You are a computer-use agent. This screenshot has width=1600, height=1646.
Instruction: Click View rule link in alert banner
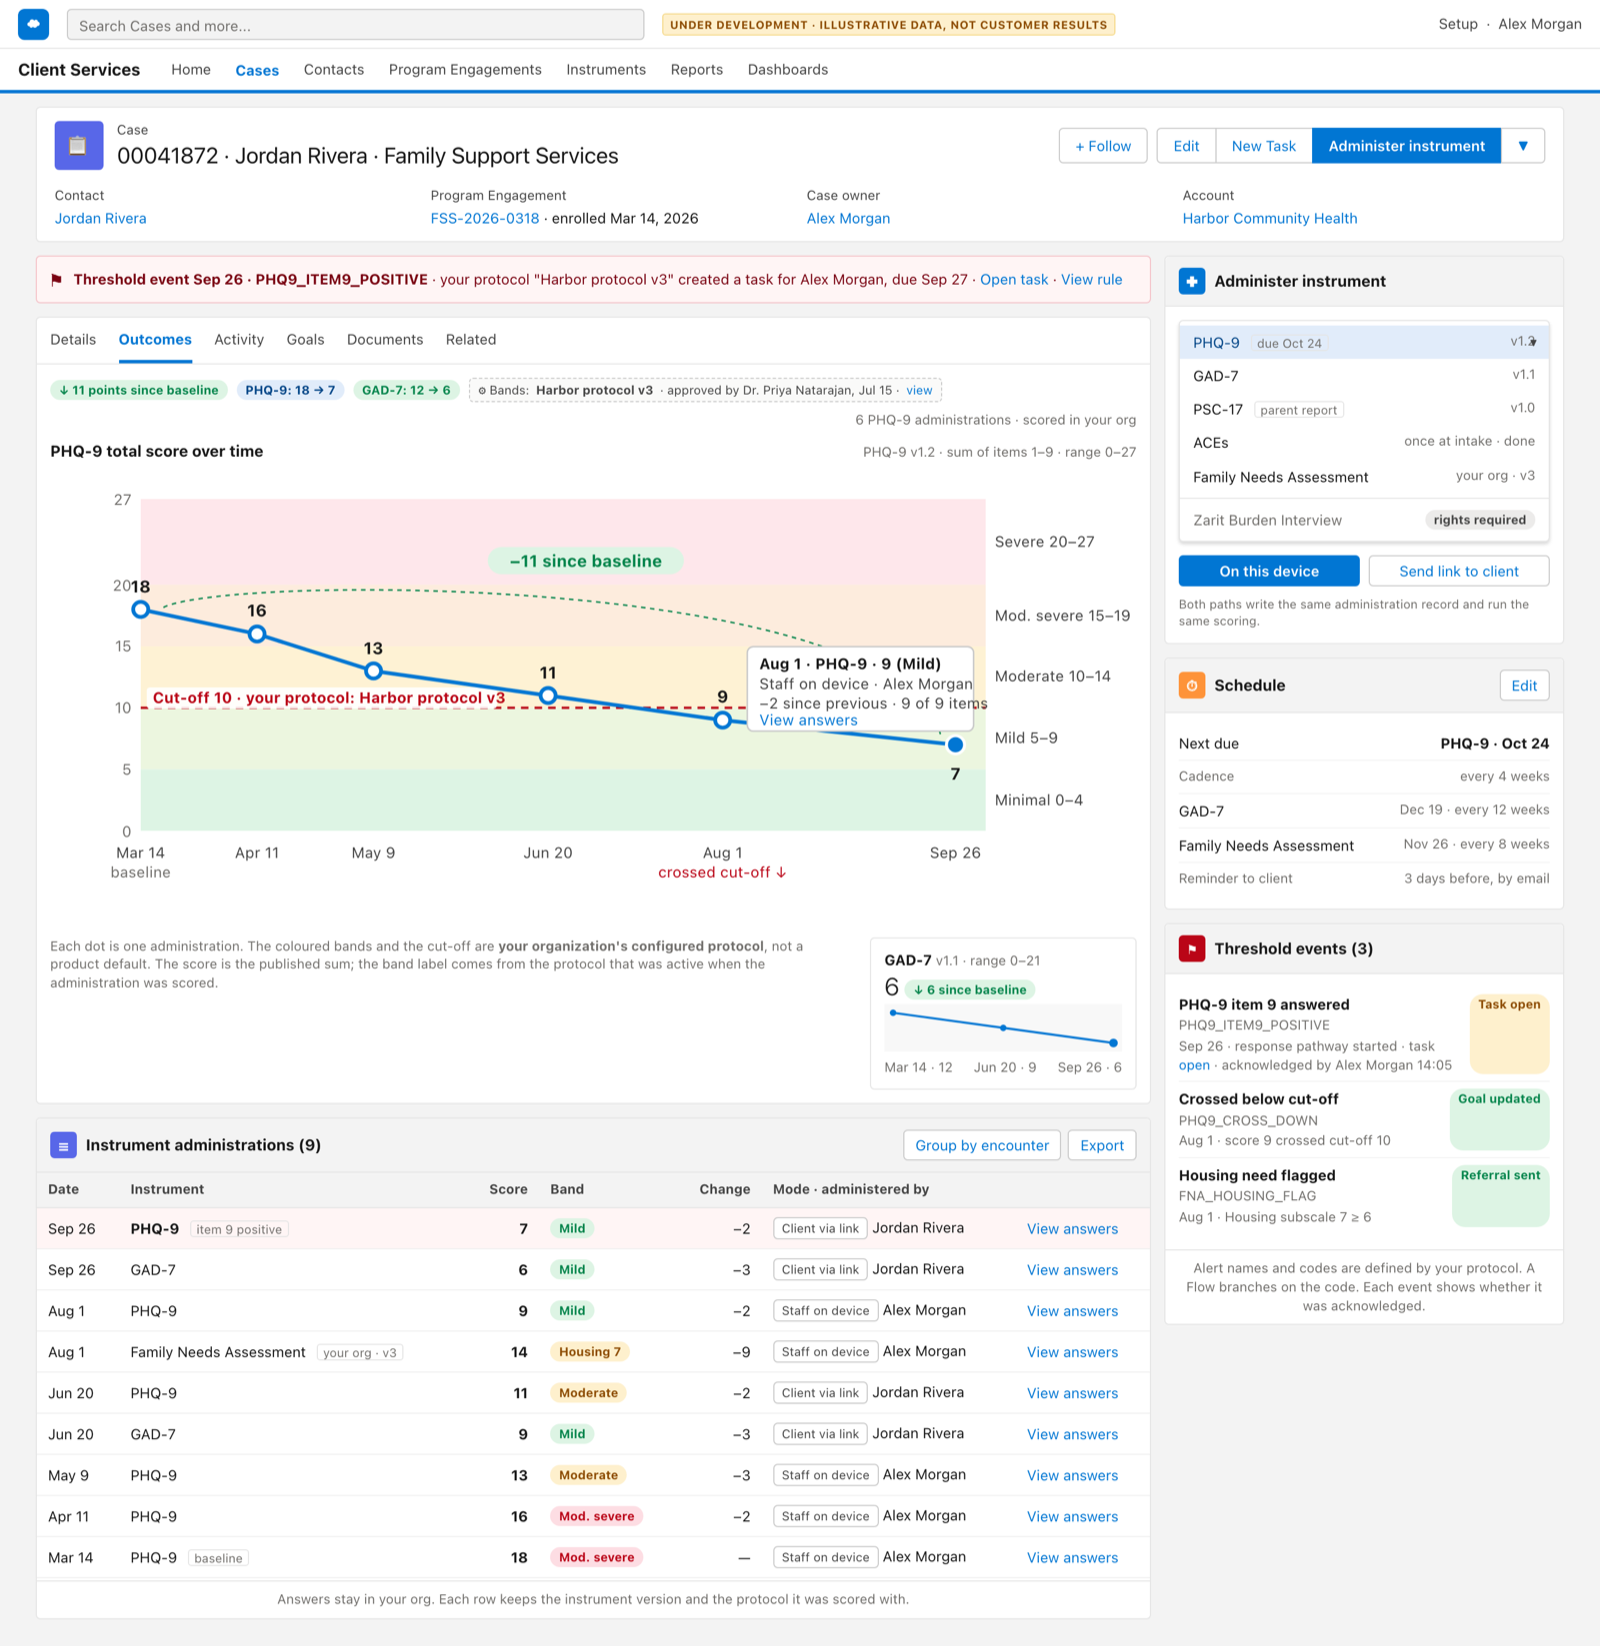tap(1091, 280)
